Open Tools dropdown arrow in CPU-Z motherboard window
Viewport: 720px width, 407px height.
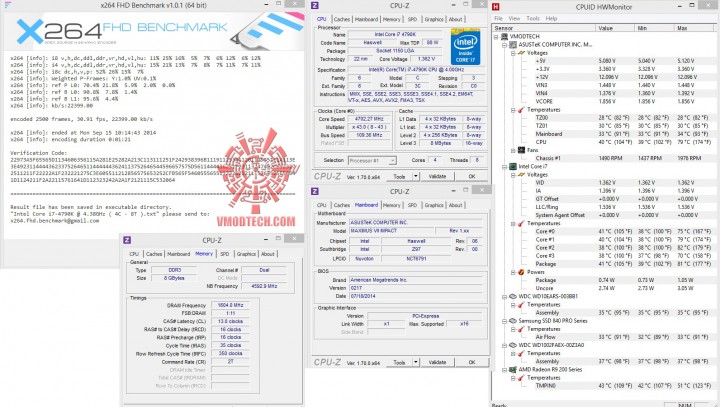coord(416,362)
